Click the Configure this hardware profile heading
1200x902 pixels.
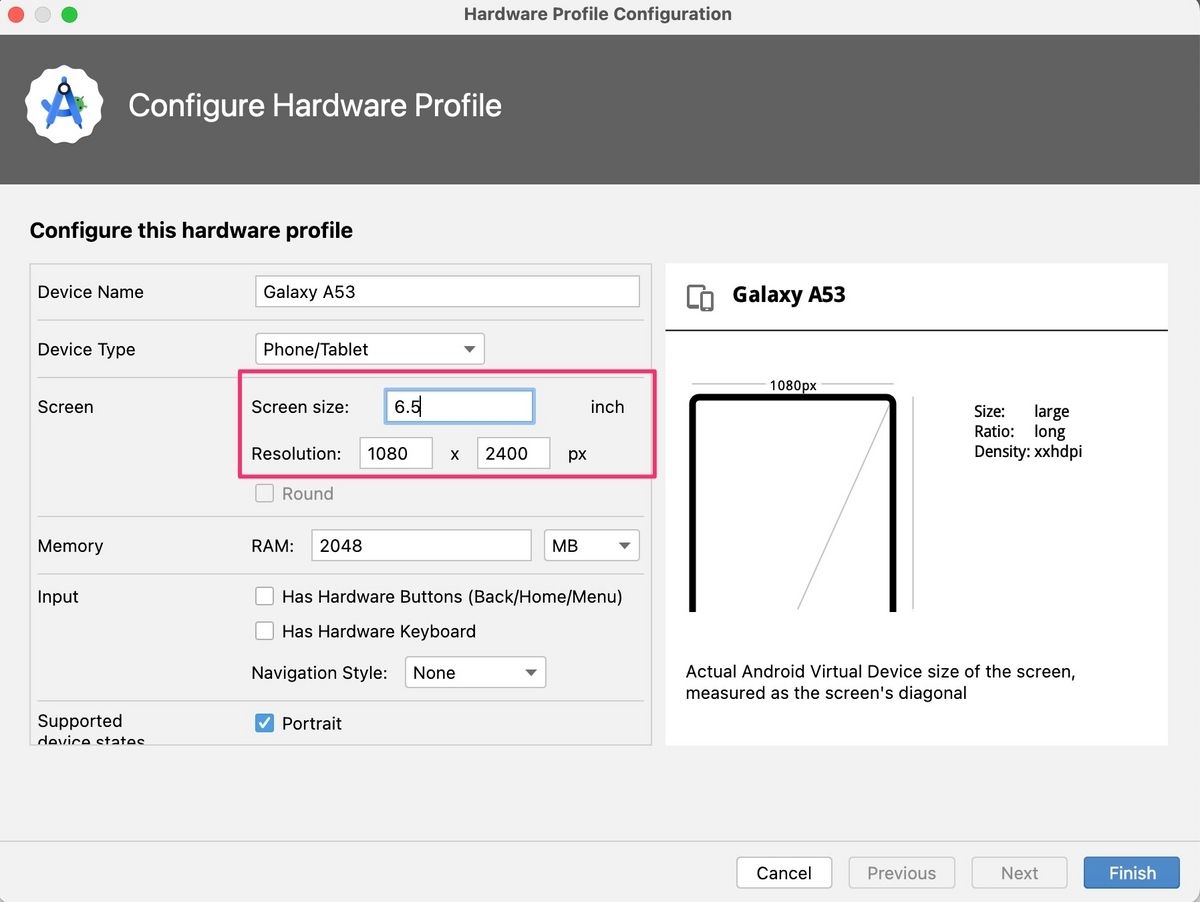[x=191, y=231]
